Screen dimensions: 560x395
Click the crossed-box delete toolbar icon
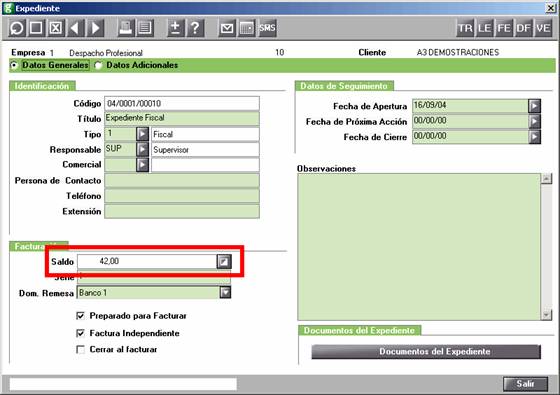pyautogui.click(x=55, y=28)
